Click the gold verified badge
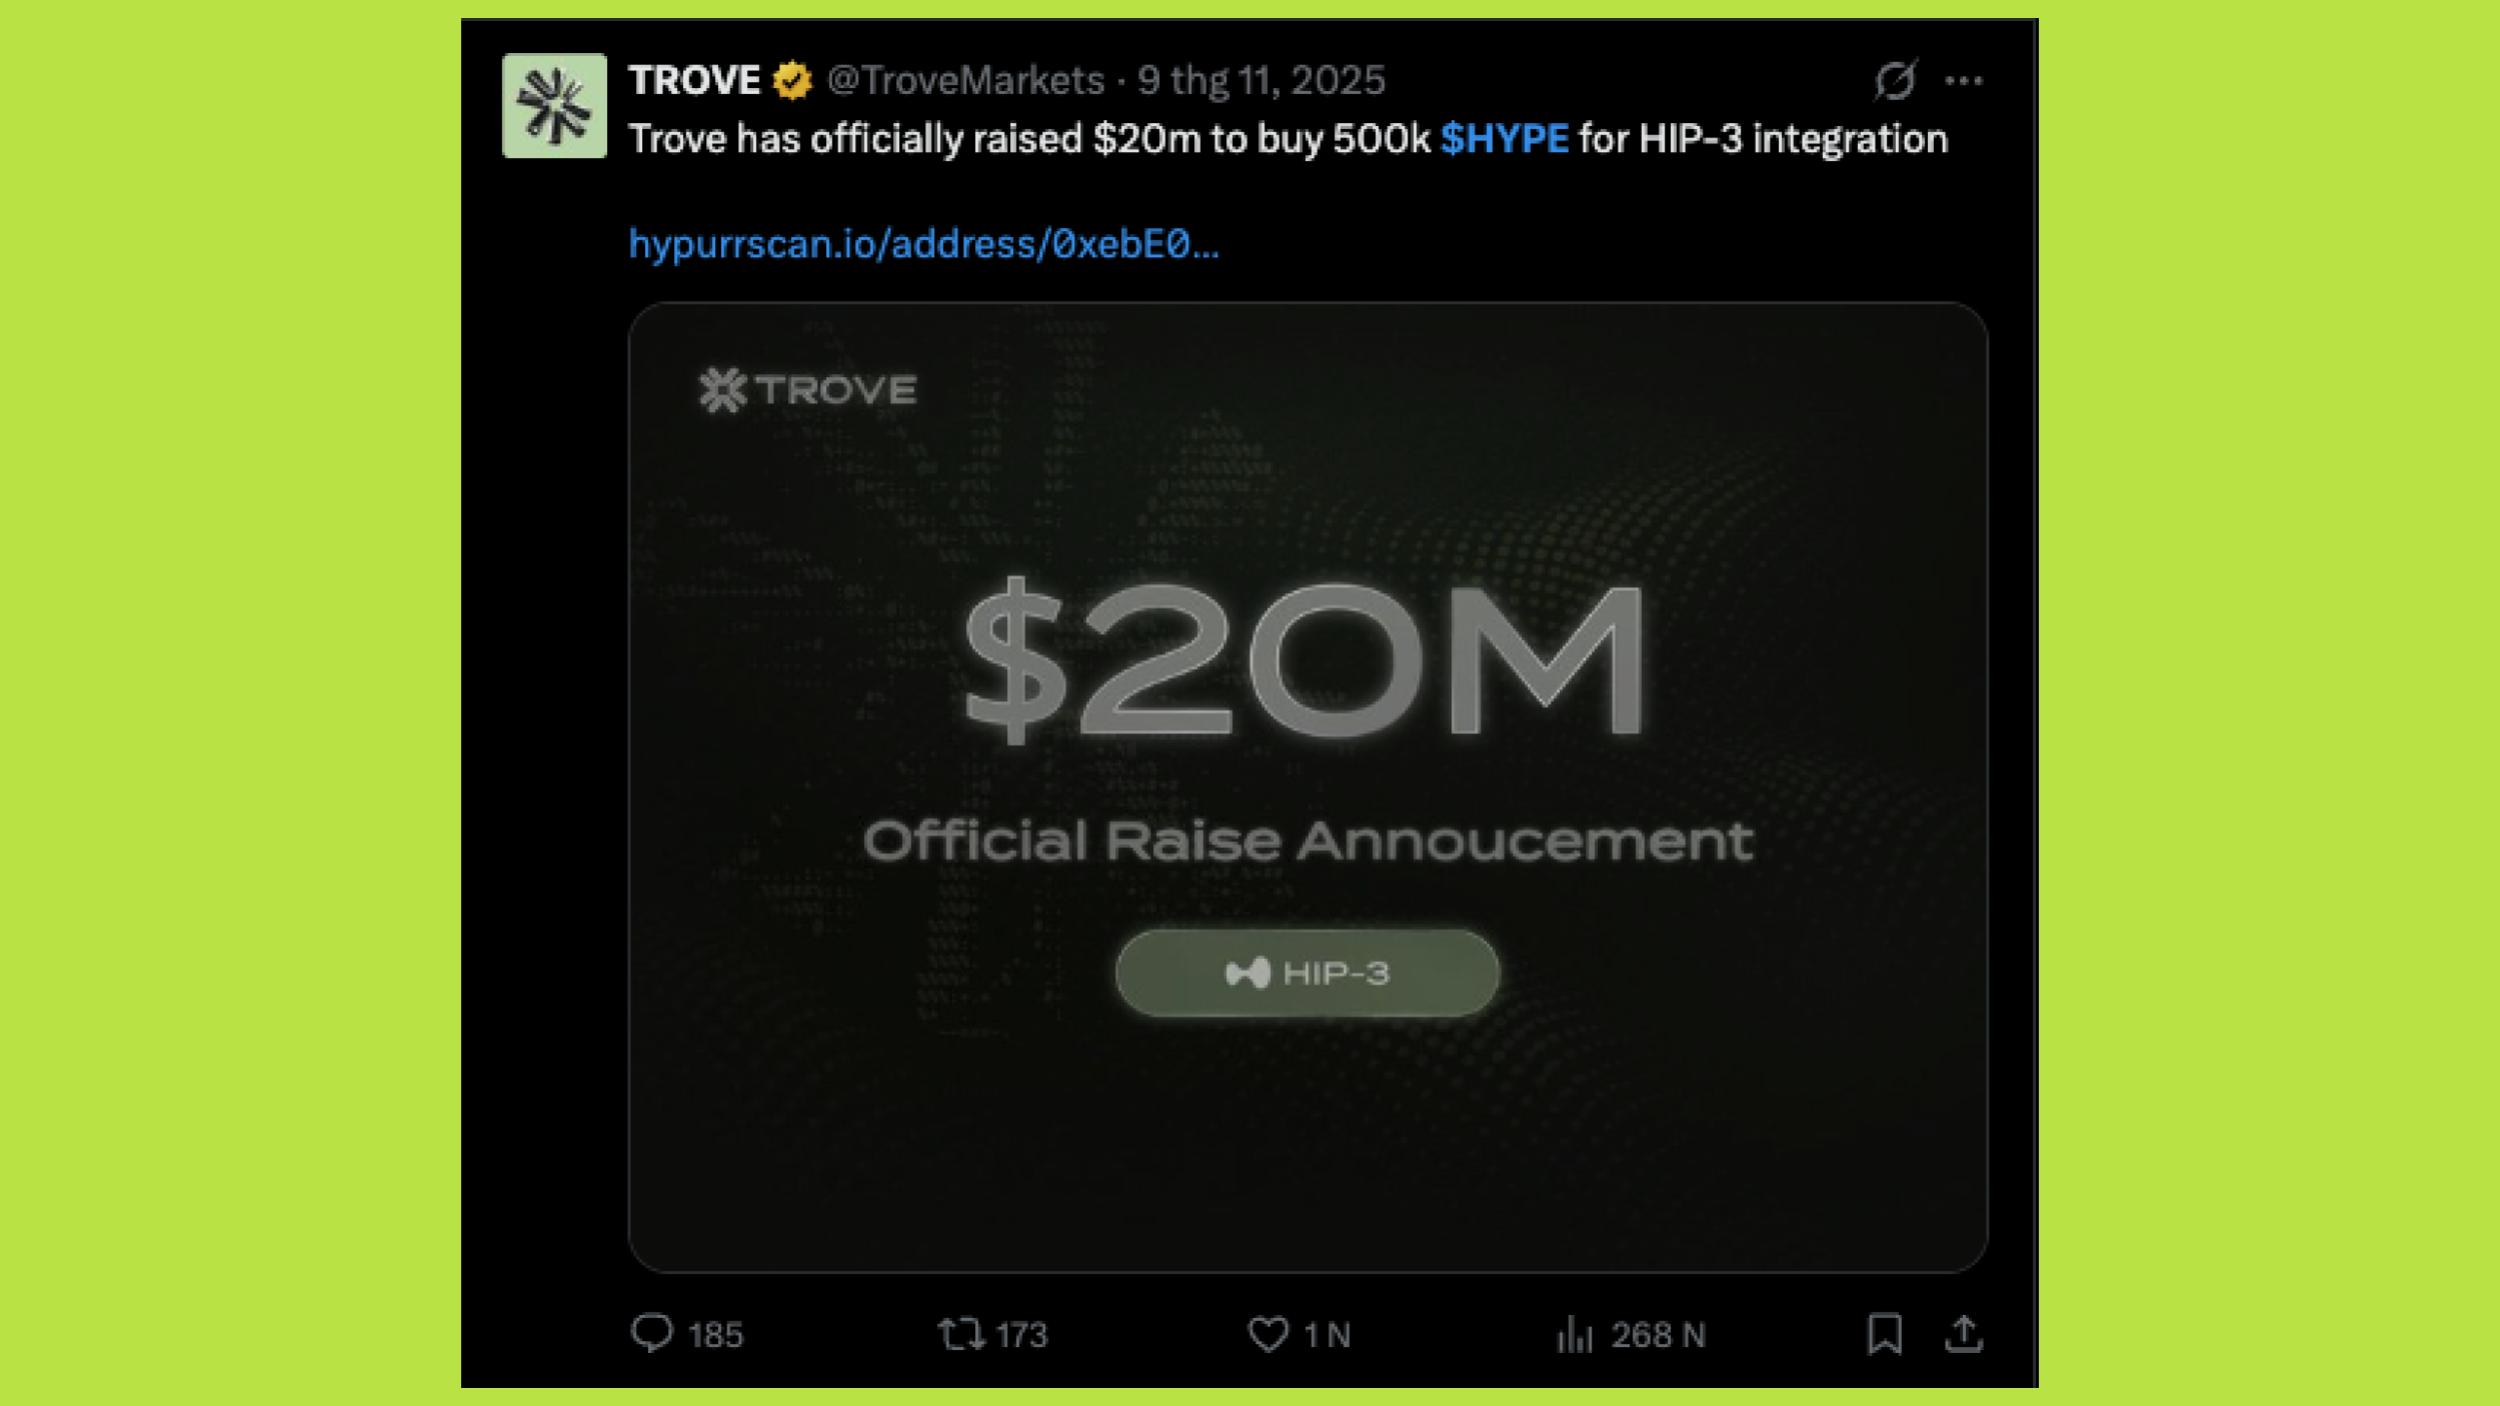The width and height of the screenshot is (2500, 1406). (x=792, y=80)
